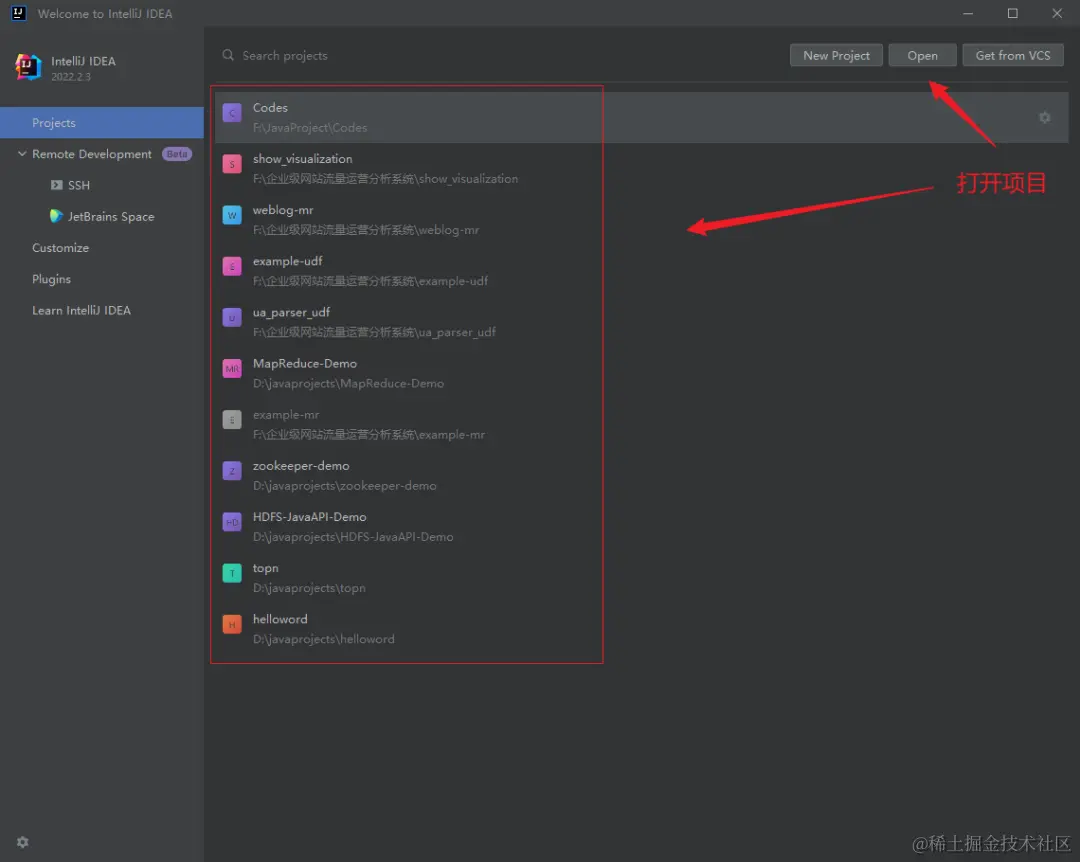Click the gray example-mr project icon
Screen dimensions: 1080x862
point(232,420)
